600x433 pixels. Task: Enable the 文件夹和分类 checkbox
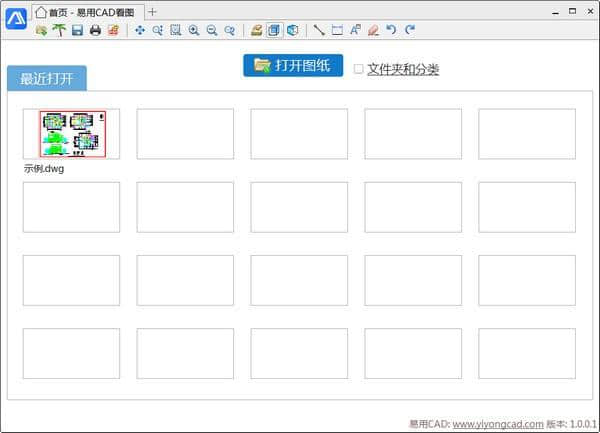coord(359,69)
